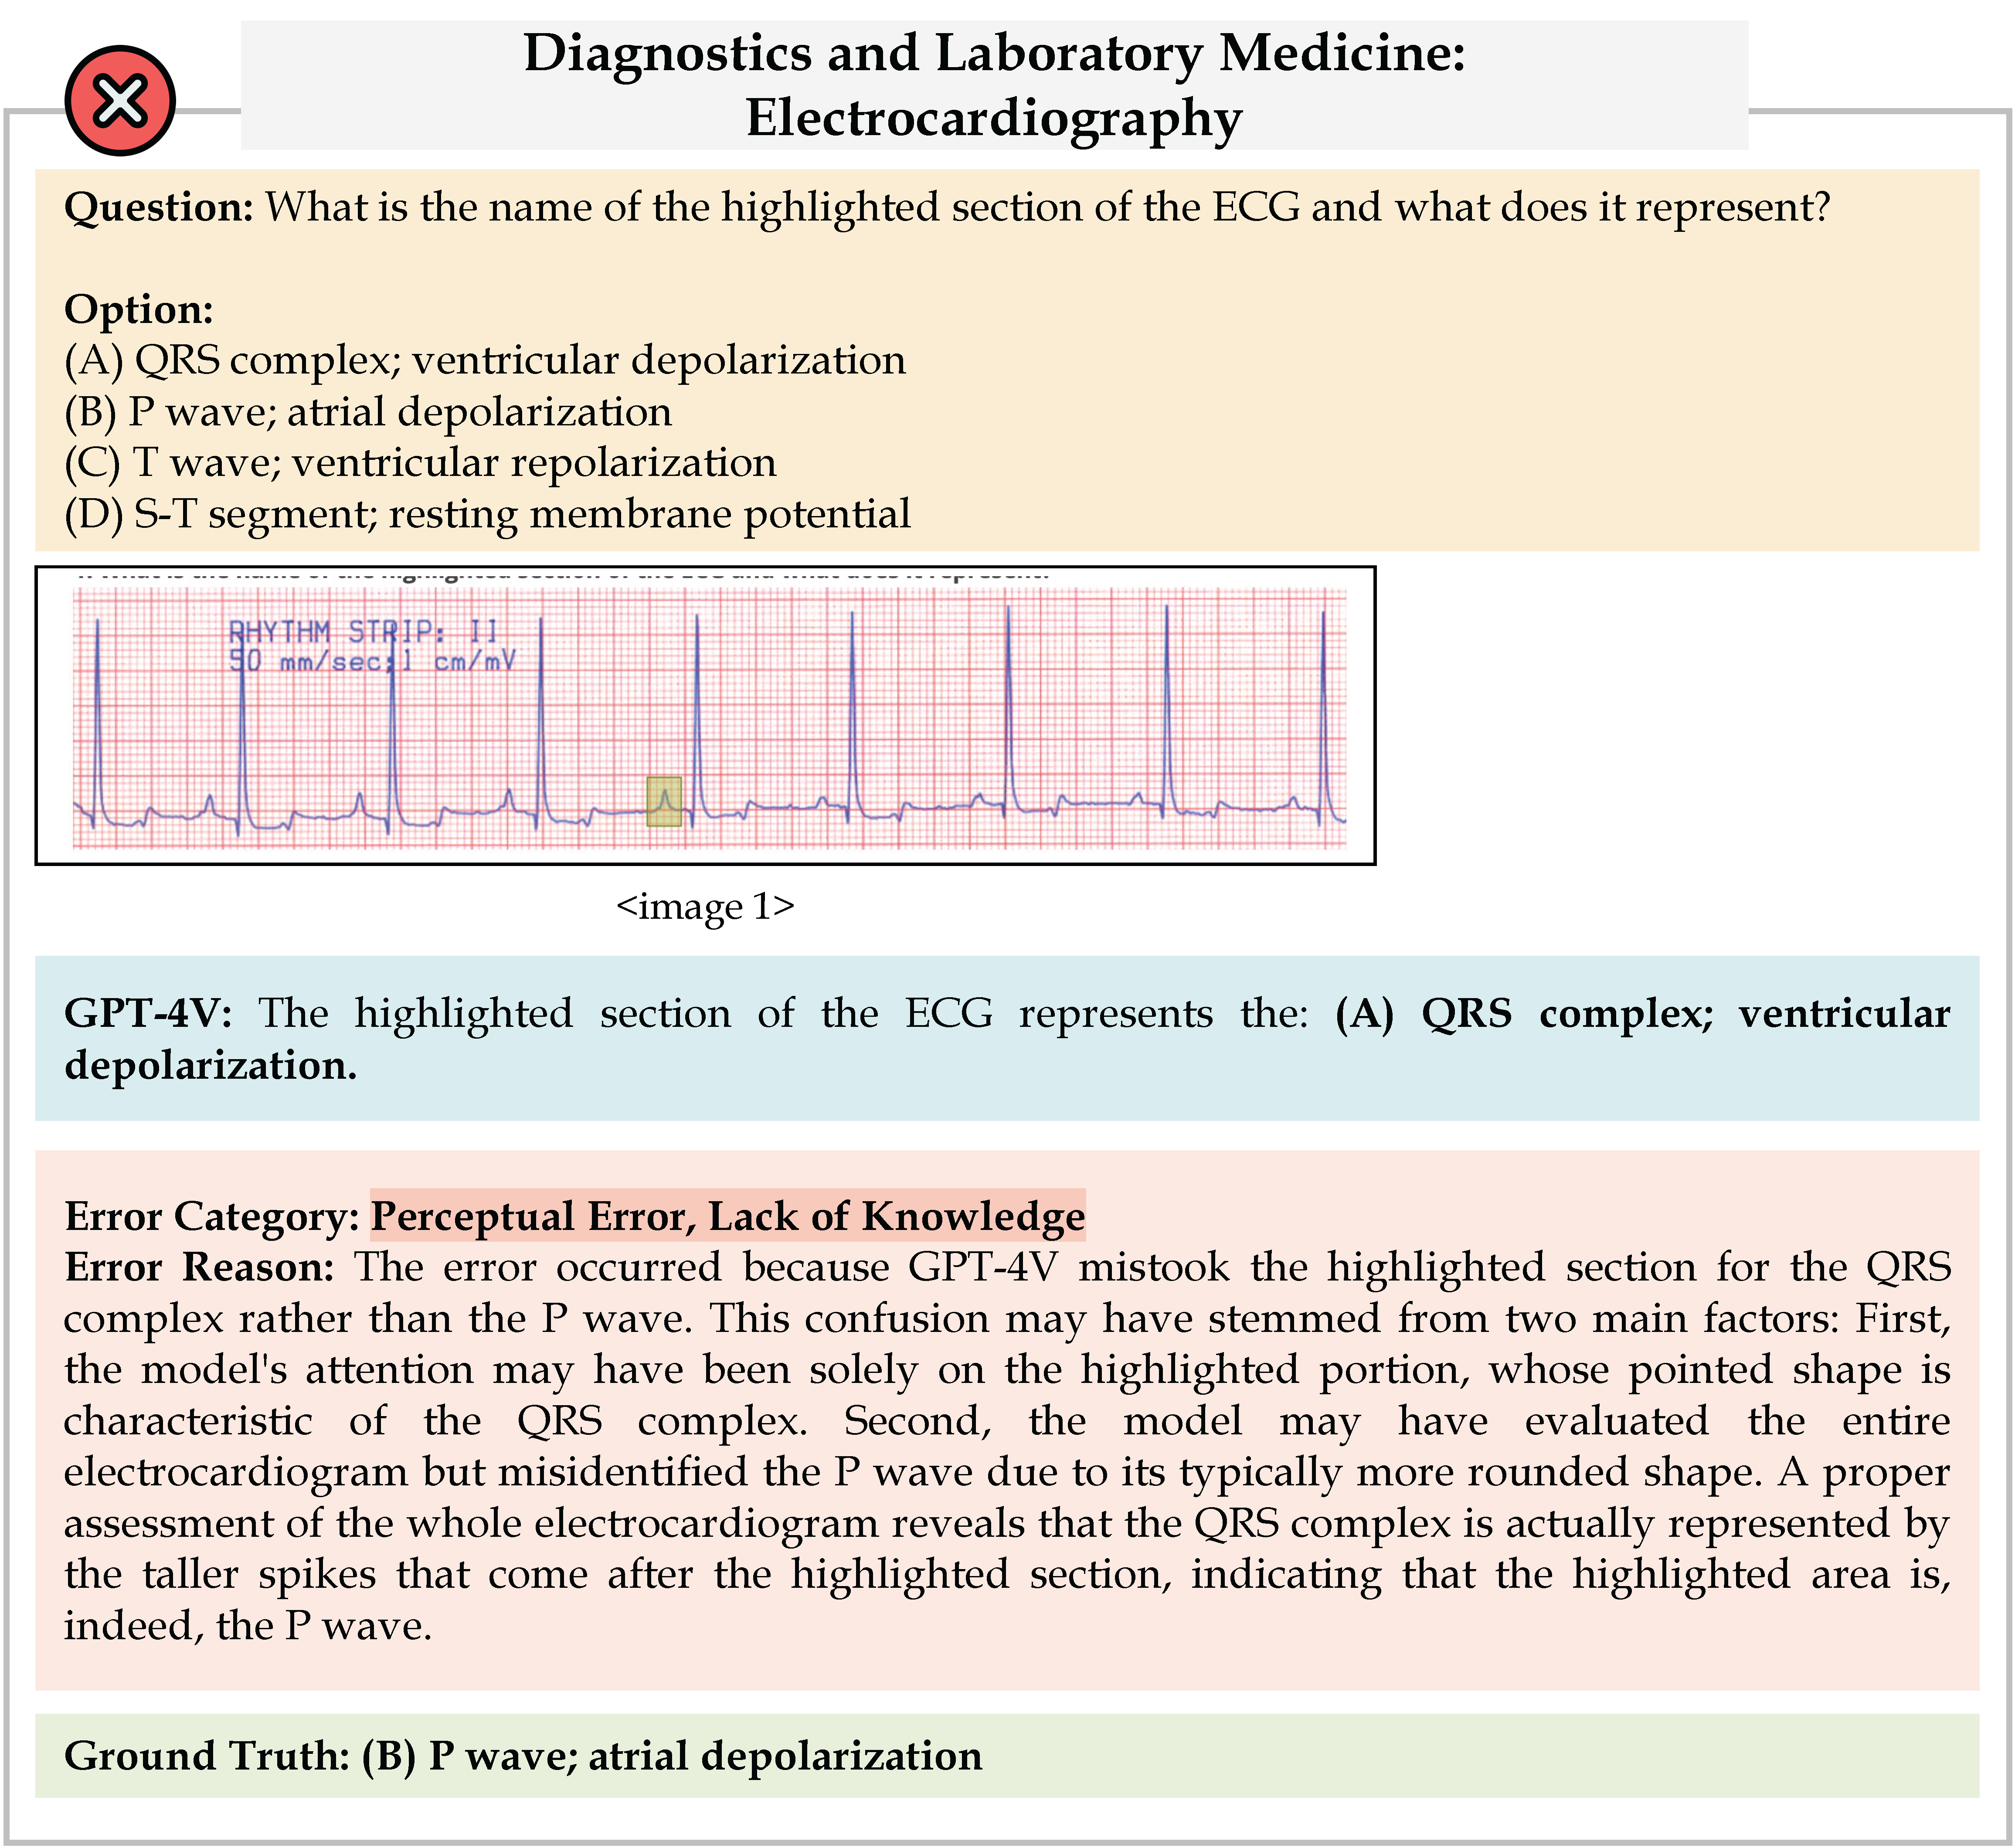
Task: Click the 50 mm/sec 1 cm/mV text
Action: click(x=372, y=660)
